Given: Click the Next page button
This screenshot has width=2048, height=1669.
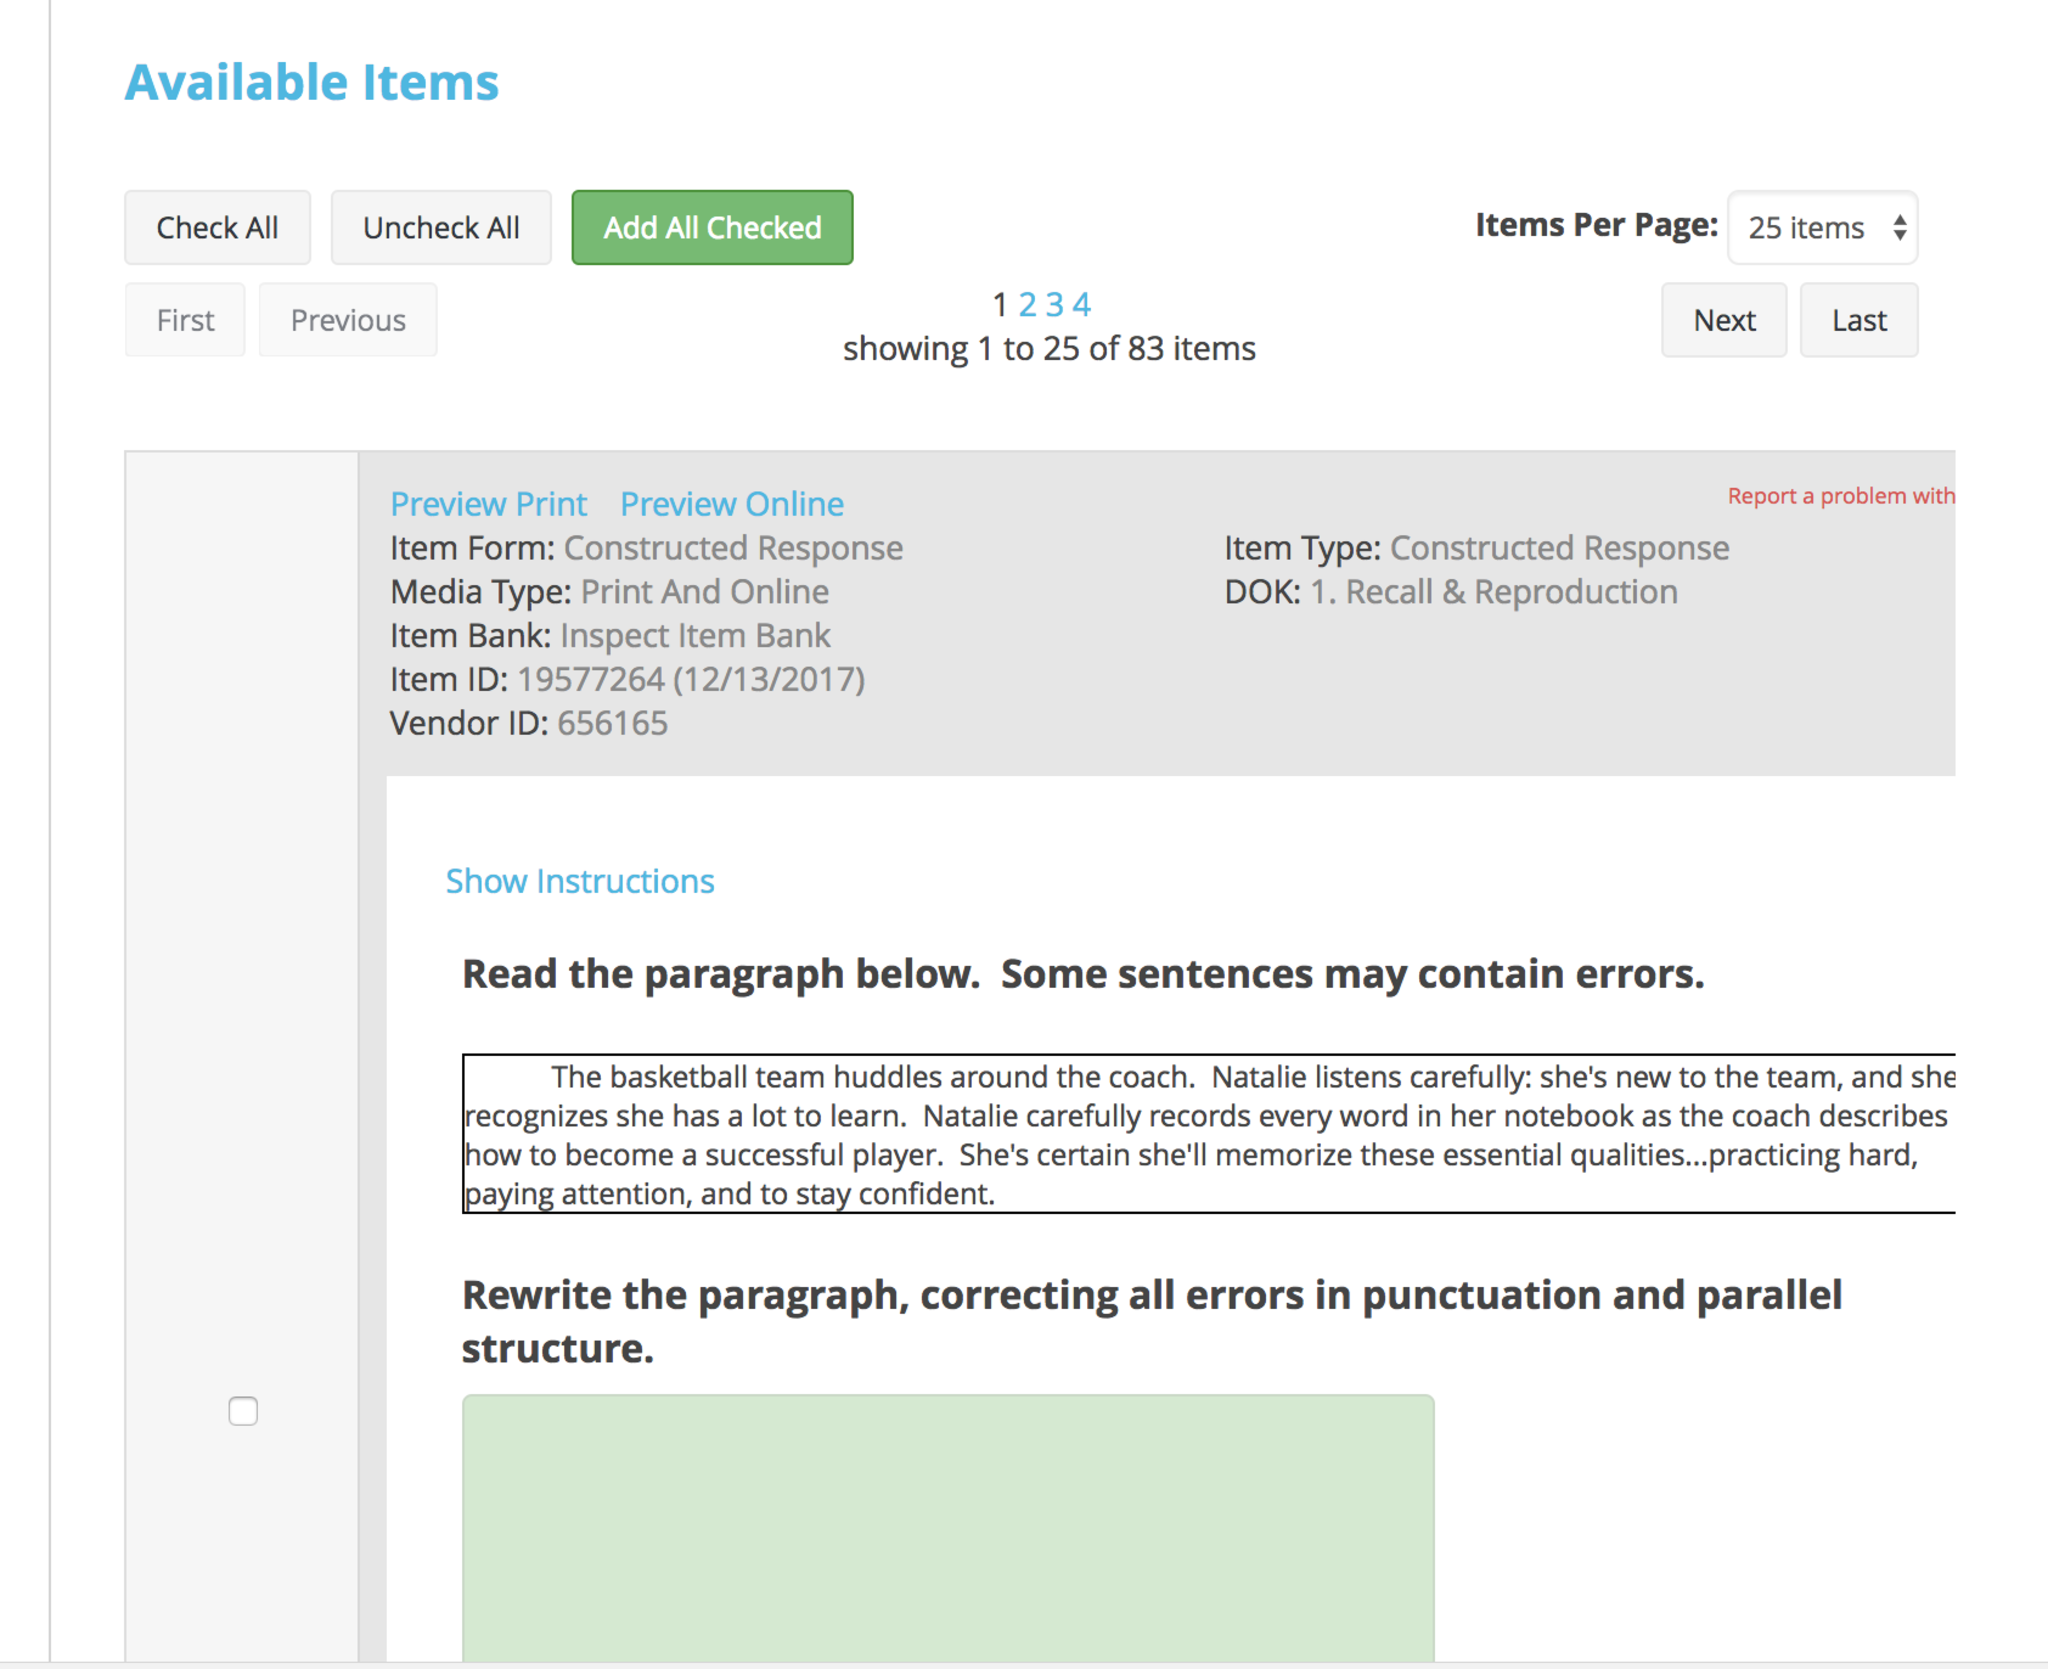Looking at the screenshot, I should tap(1723, 320).
